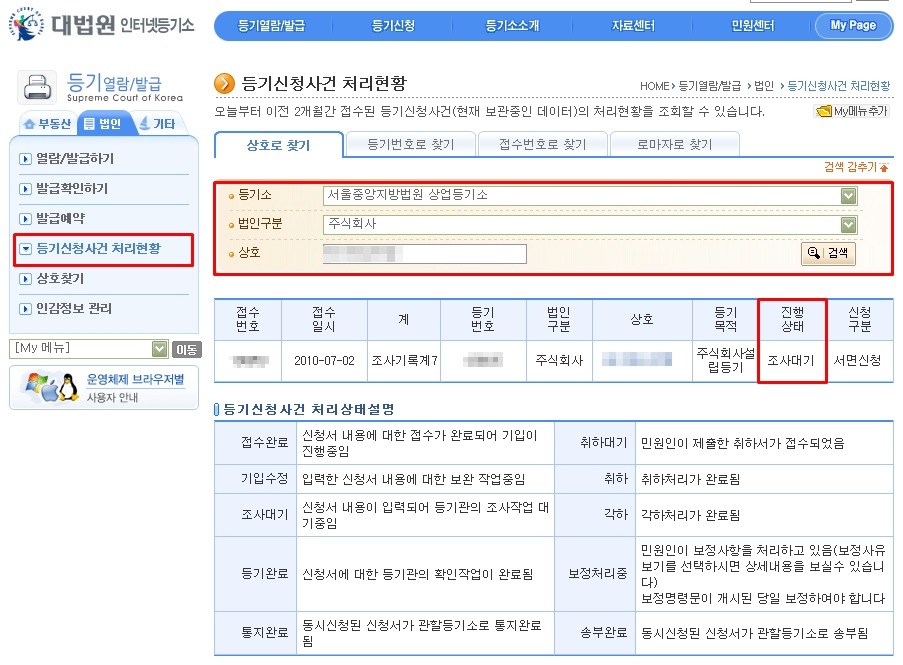Open the 등기신청 top menu
Screen dimensions: 903x665
[393, 25]
